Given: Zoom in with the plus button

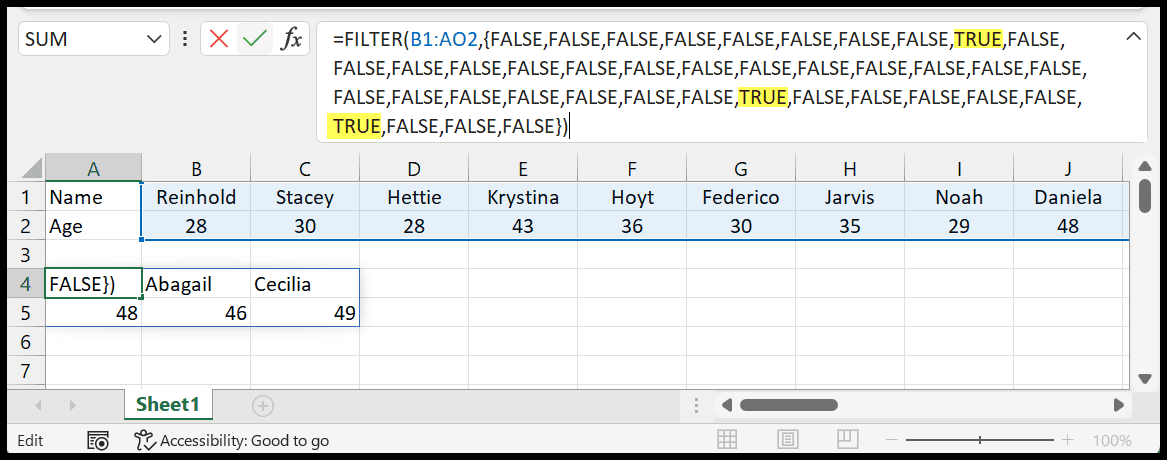Looking at the screenshot, I should coord(1067,440).
